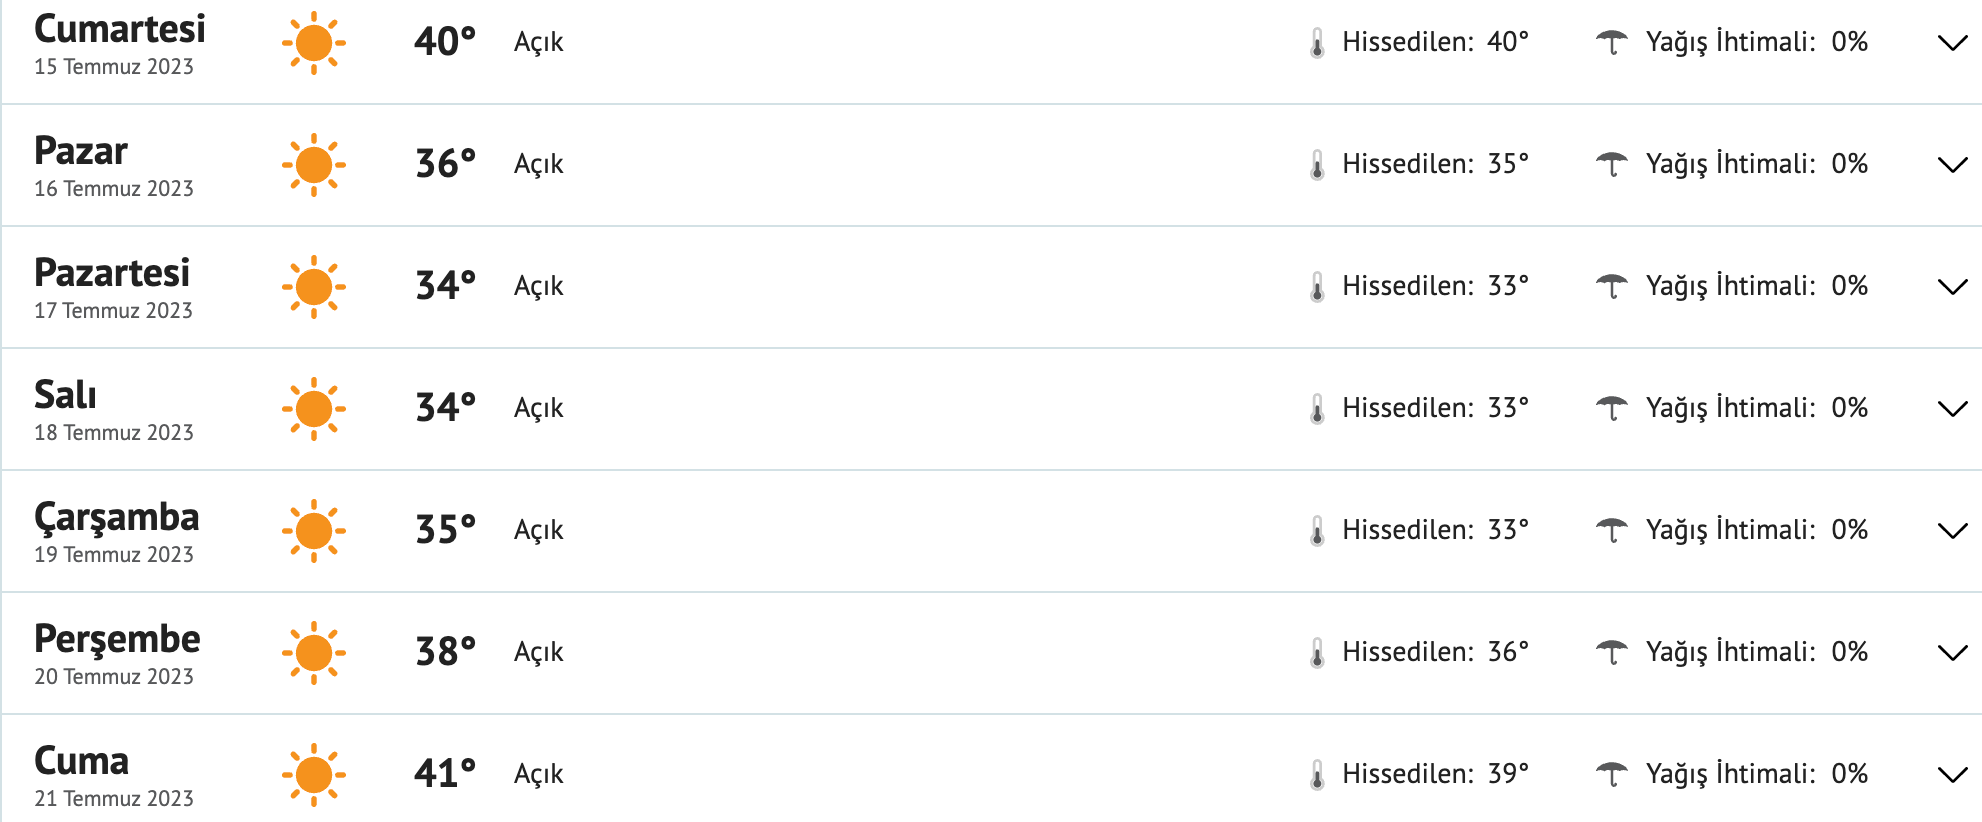The image size is (1982, 822).
Task: Click the umbrella icon for Cumartesi
Action: 1611,42
